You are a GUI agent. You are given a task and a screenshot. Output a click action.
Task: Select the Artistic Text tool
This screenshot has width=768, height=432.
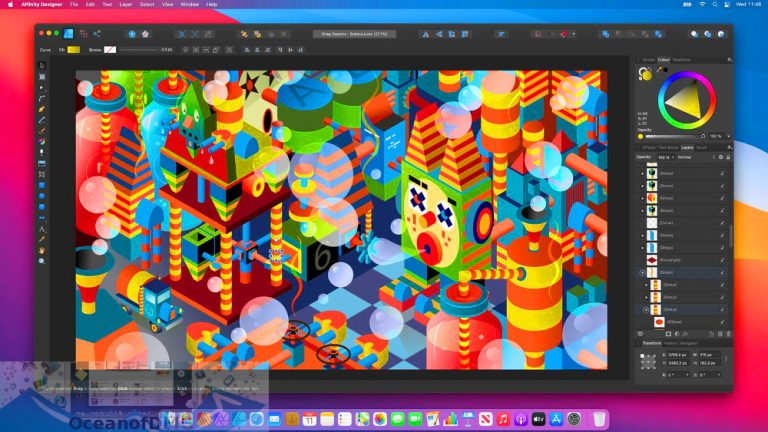pos(42,229)
